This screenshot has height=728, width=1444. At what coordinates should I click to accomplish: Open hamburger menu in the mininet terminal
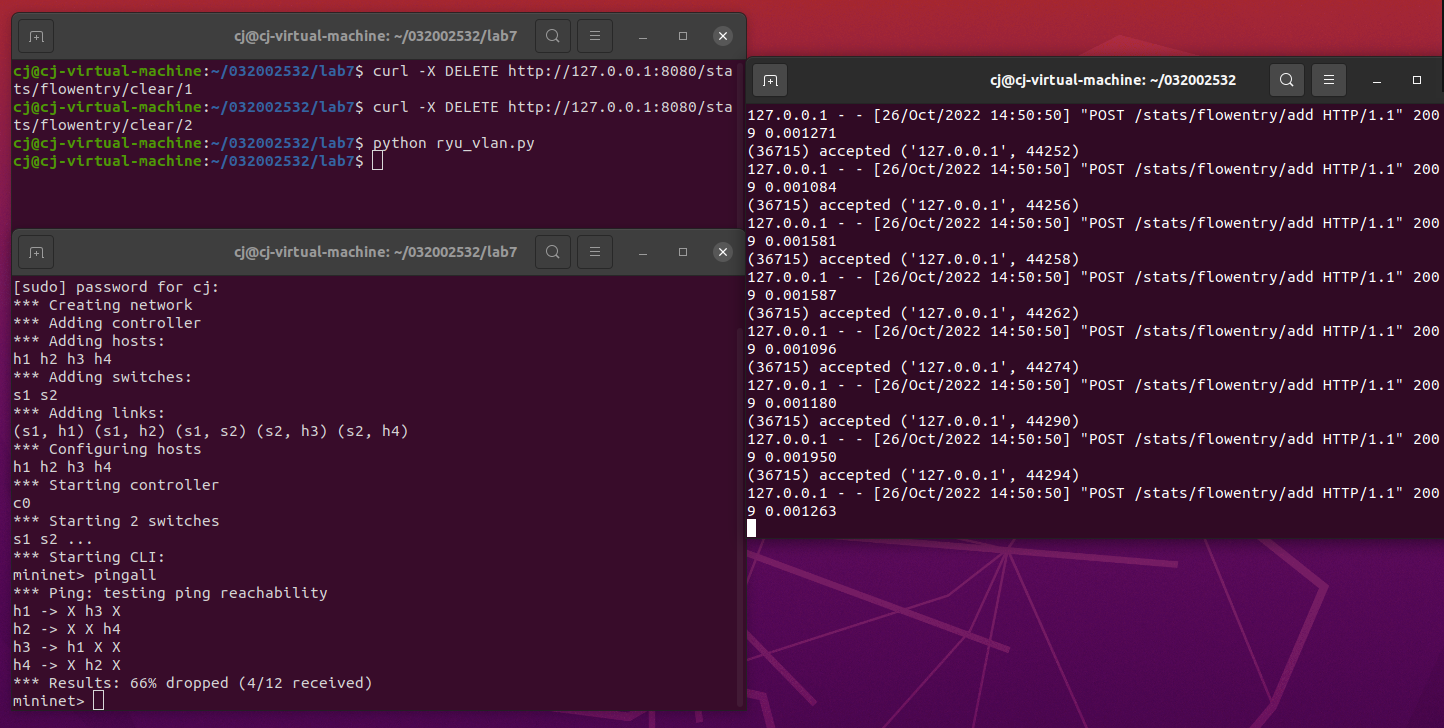click(595, 252)
